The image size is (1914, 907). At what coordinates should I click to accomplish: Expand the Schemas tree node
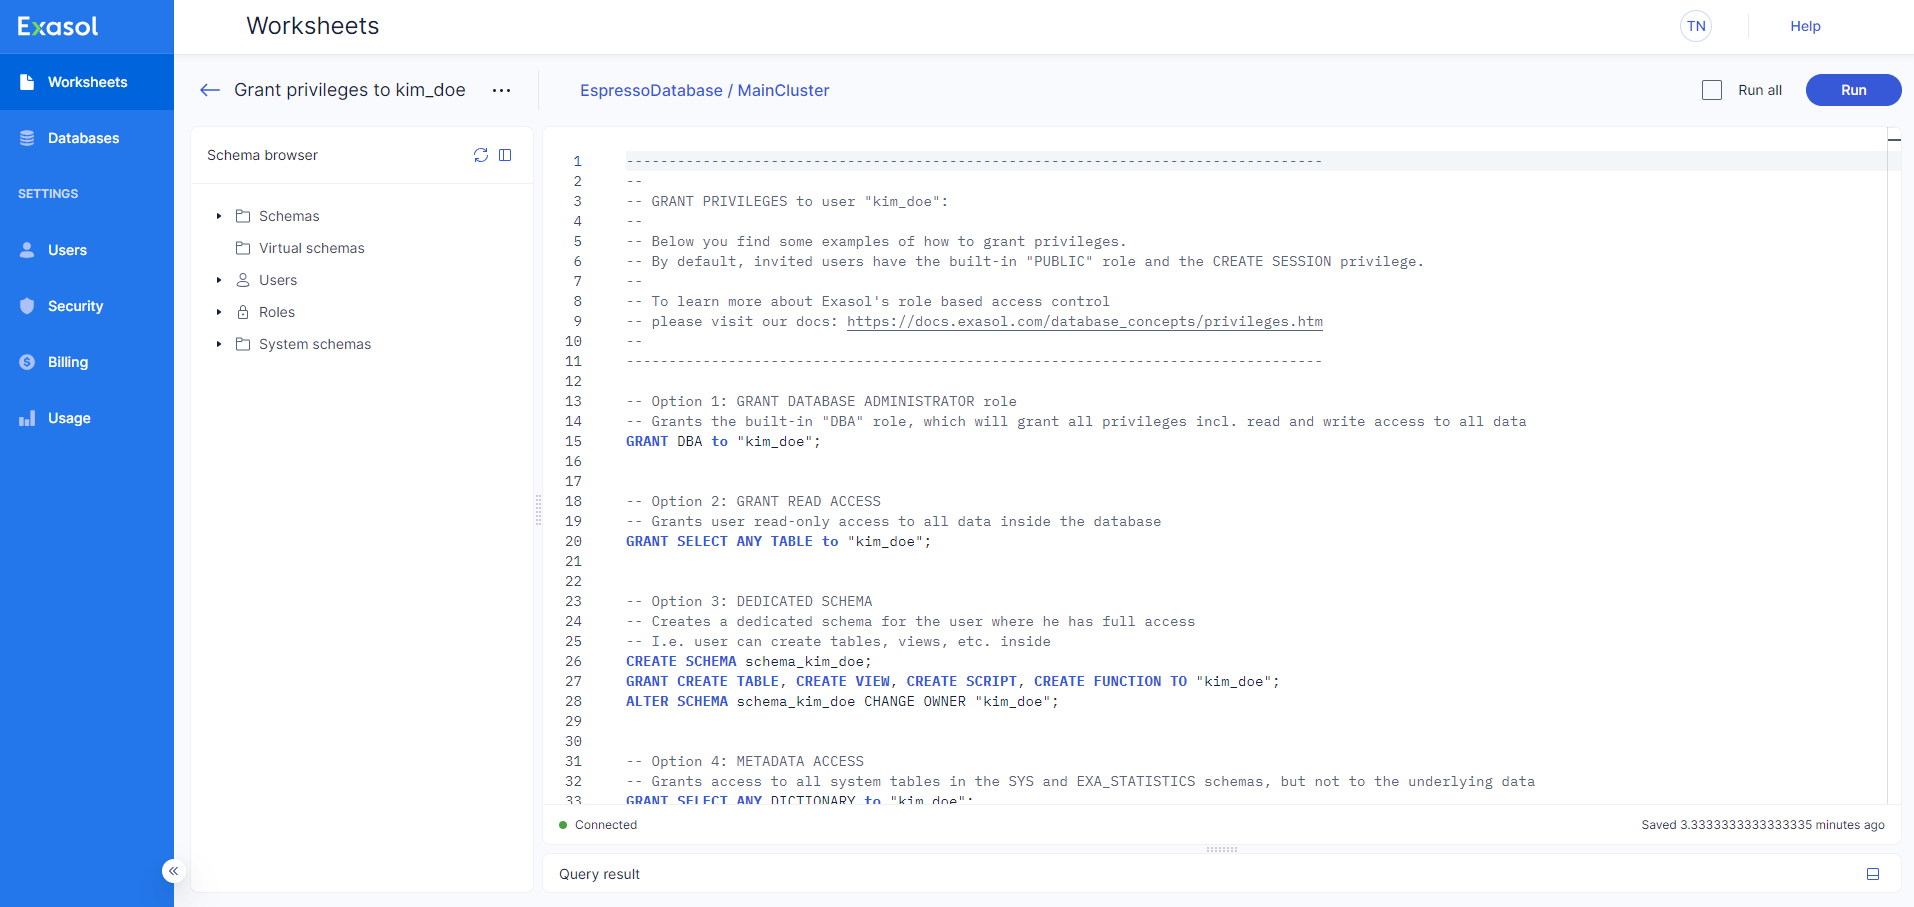pos(219,216)
